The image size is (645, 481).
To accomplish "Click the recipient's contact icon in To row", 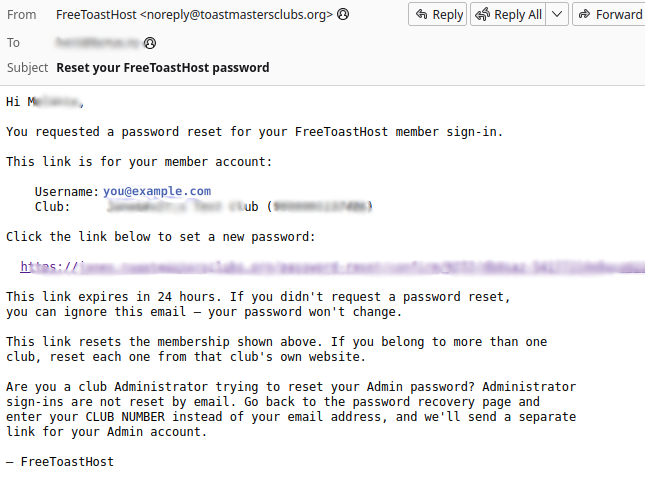I will [150, 43].
